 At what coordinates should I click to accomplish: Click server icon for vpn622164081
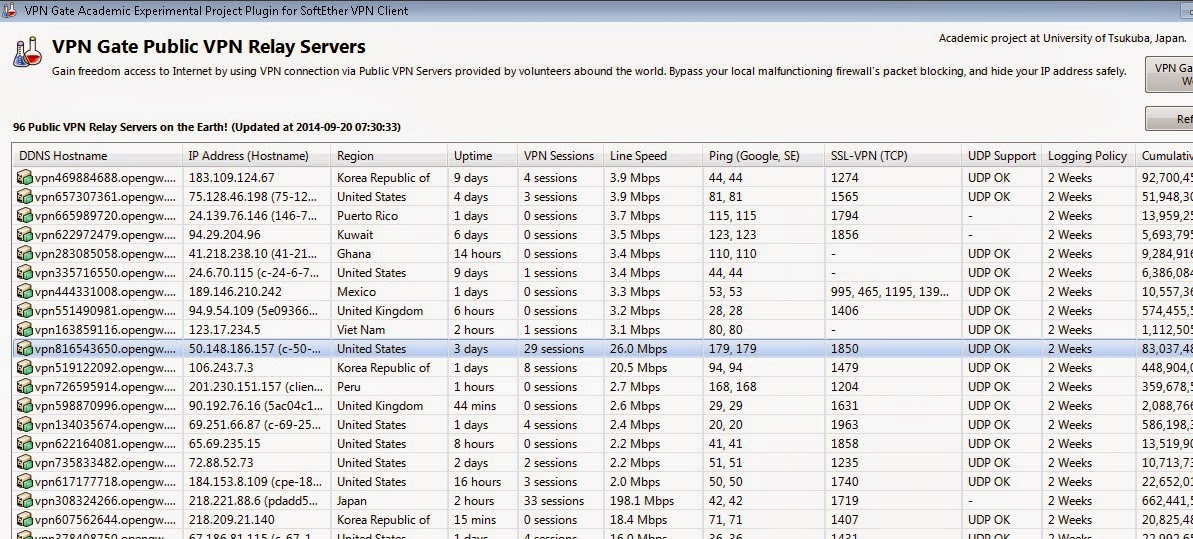24,445
